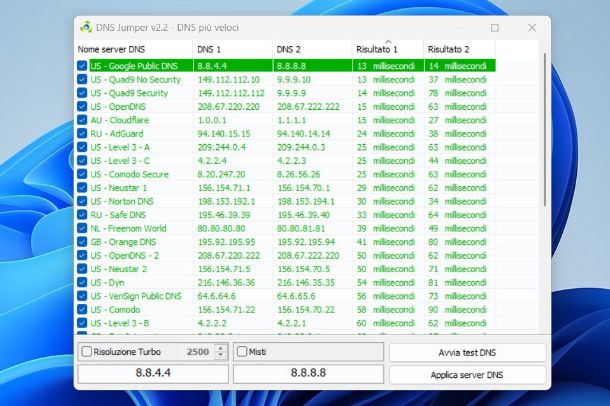This screenshot has height=406, width=610.
Task: Select the US - OpenDNS row name
Action: [118, 107]
